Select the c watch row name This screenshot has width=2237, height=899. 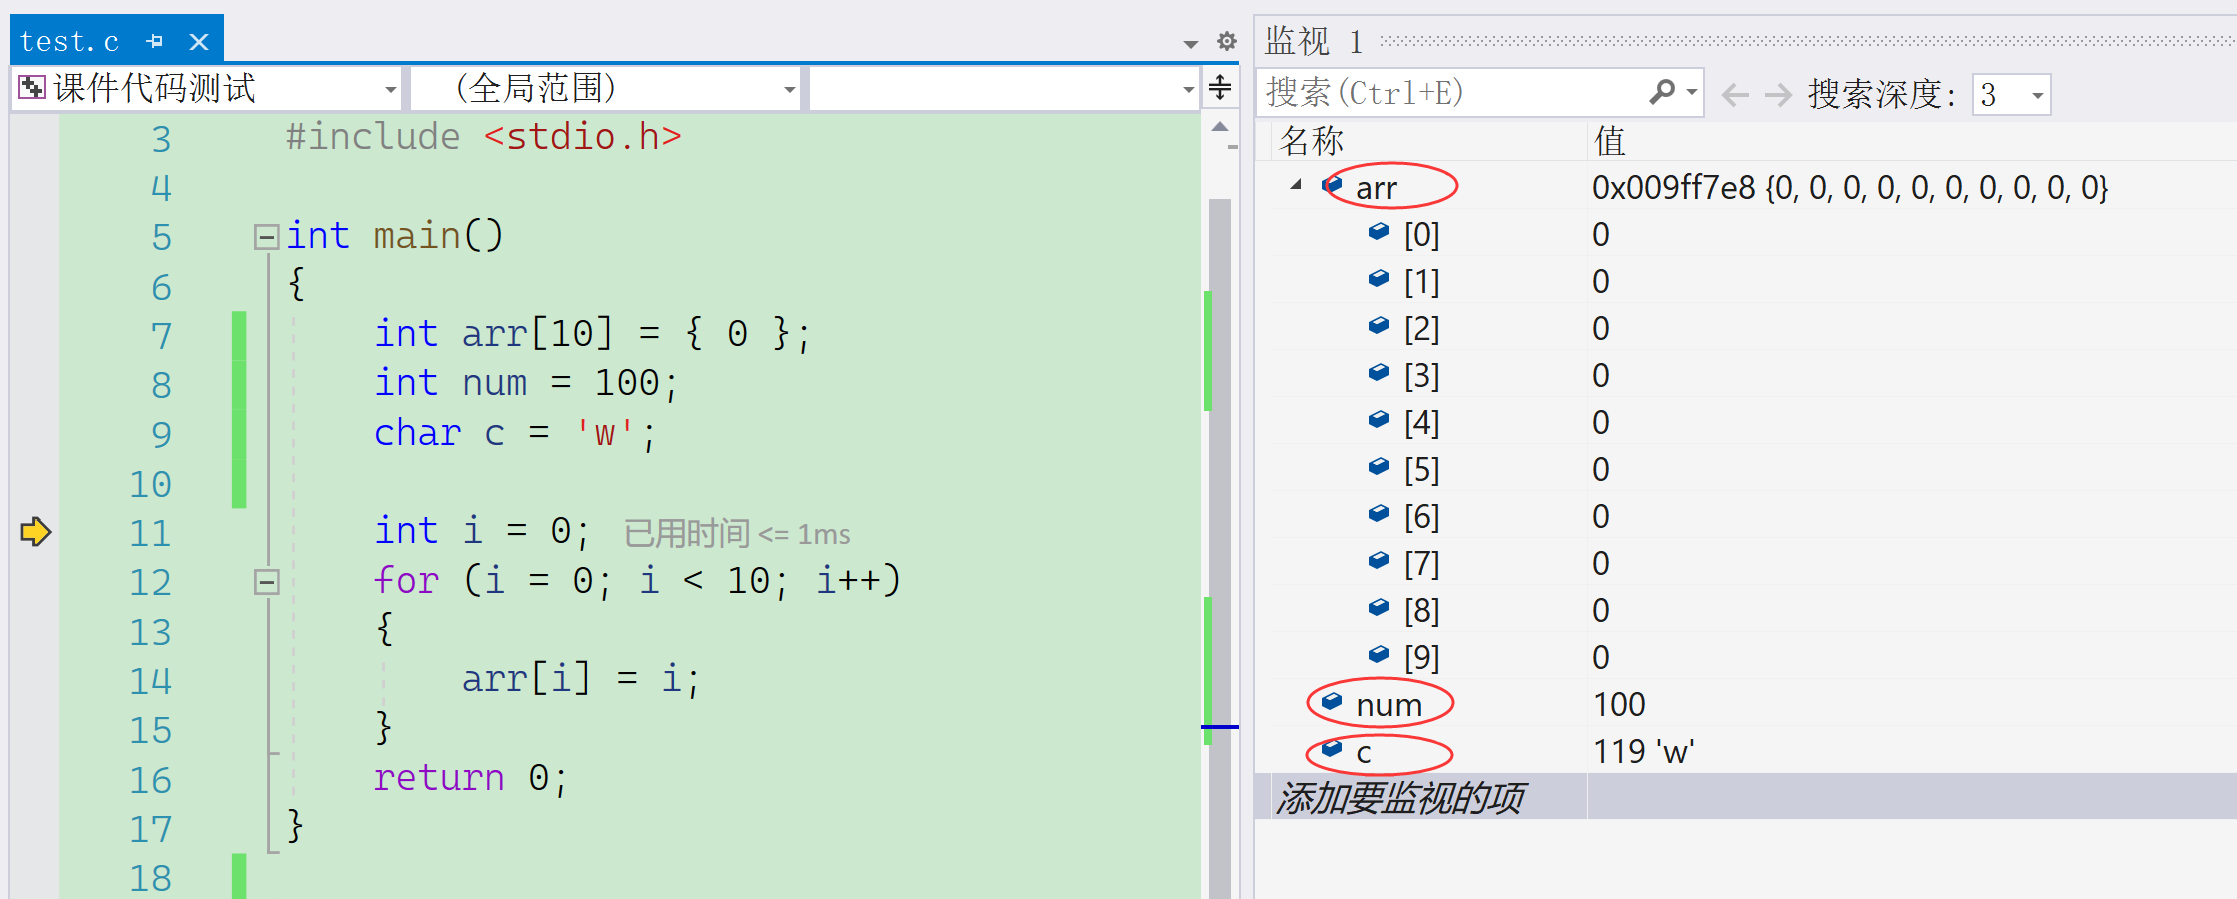point(1364,753)
